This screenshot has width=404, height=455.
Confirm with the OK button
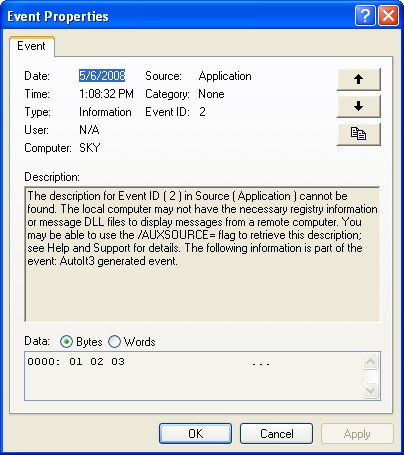[x=195, y=434]
